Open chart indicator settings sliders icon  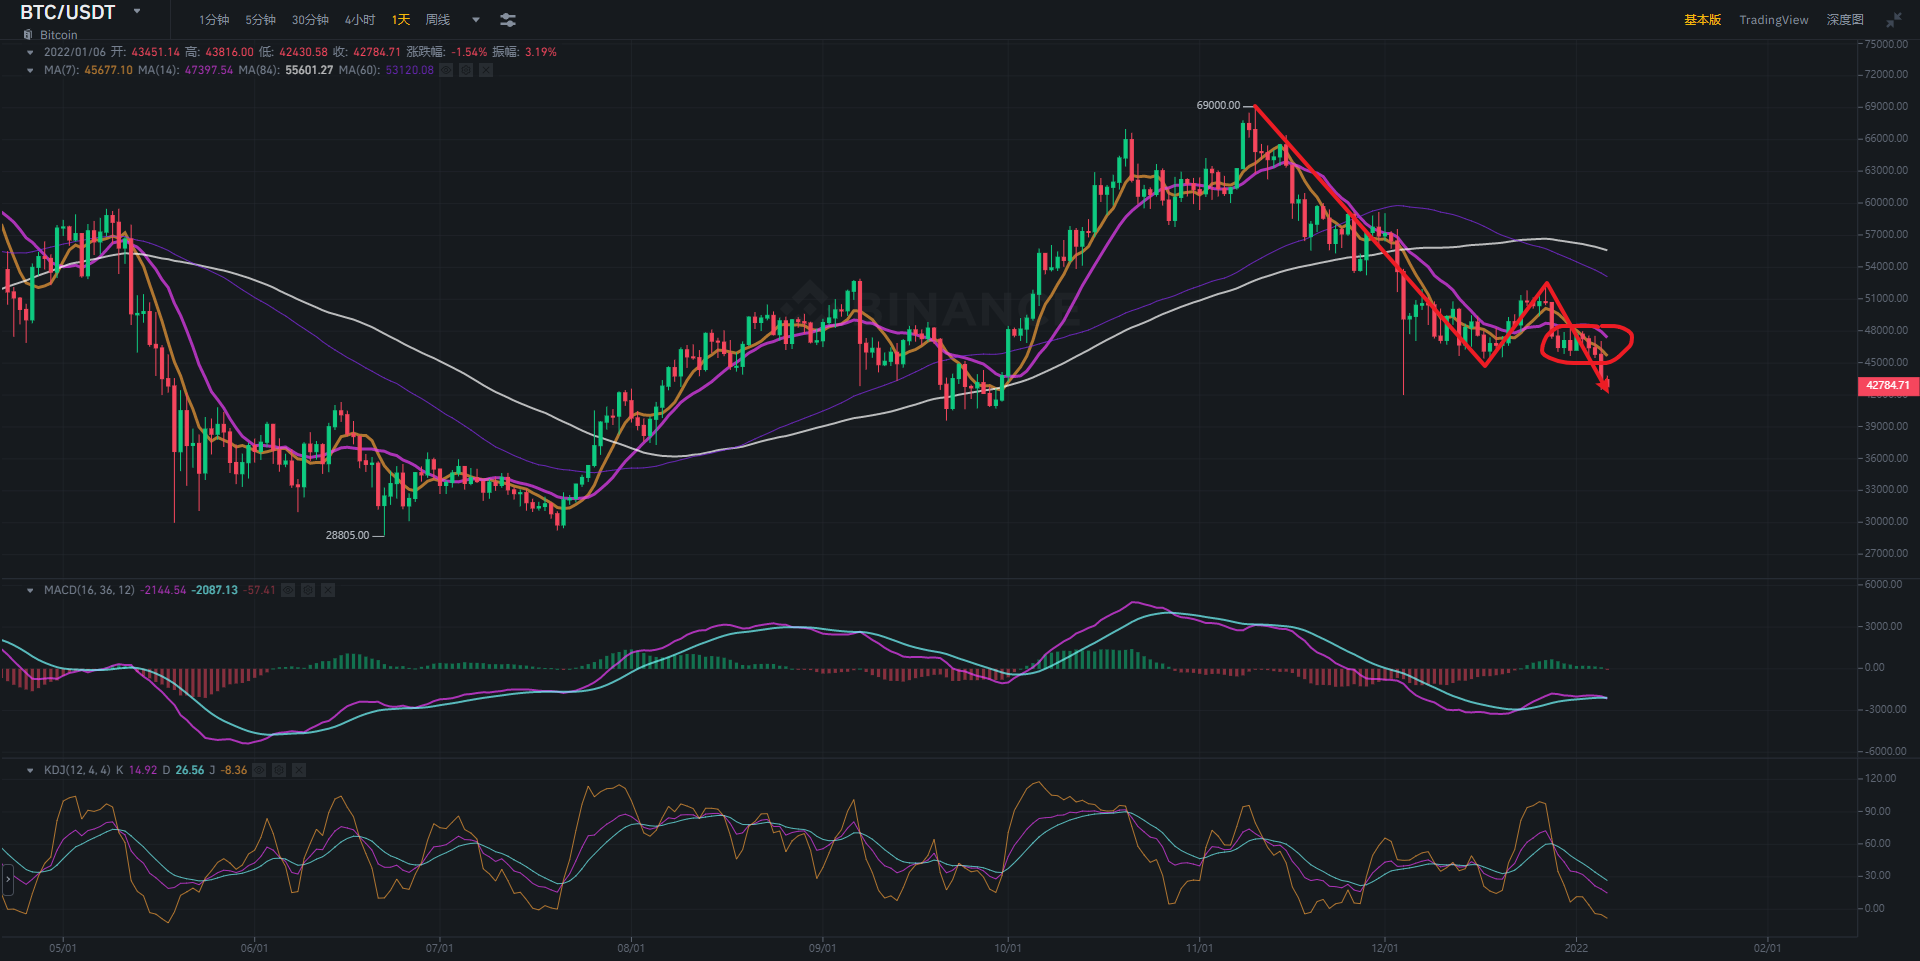(x=508, y=20)
